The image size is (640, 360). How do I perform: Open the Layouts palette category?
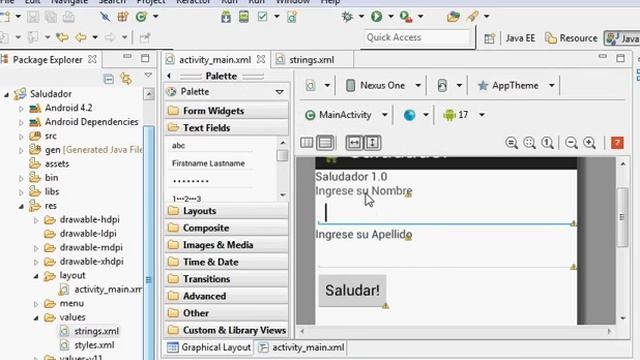coord(226,211)
